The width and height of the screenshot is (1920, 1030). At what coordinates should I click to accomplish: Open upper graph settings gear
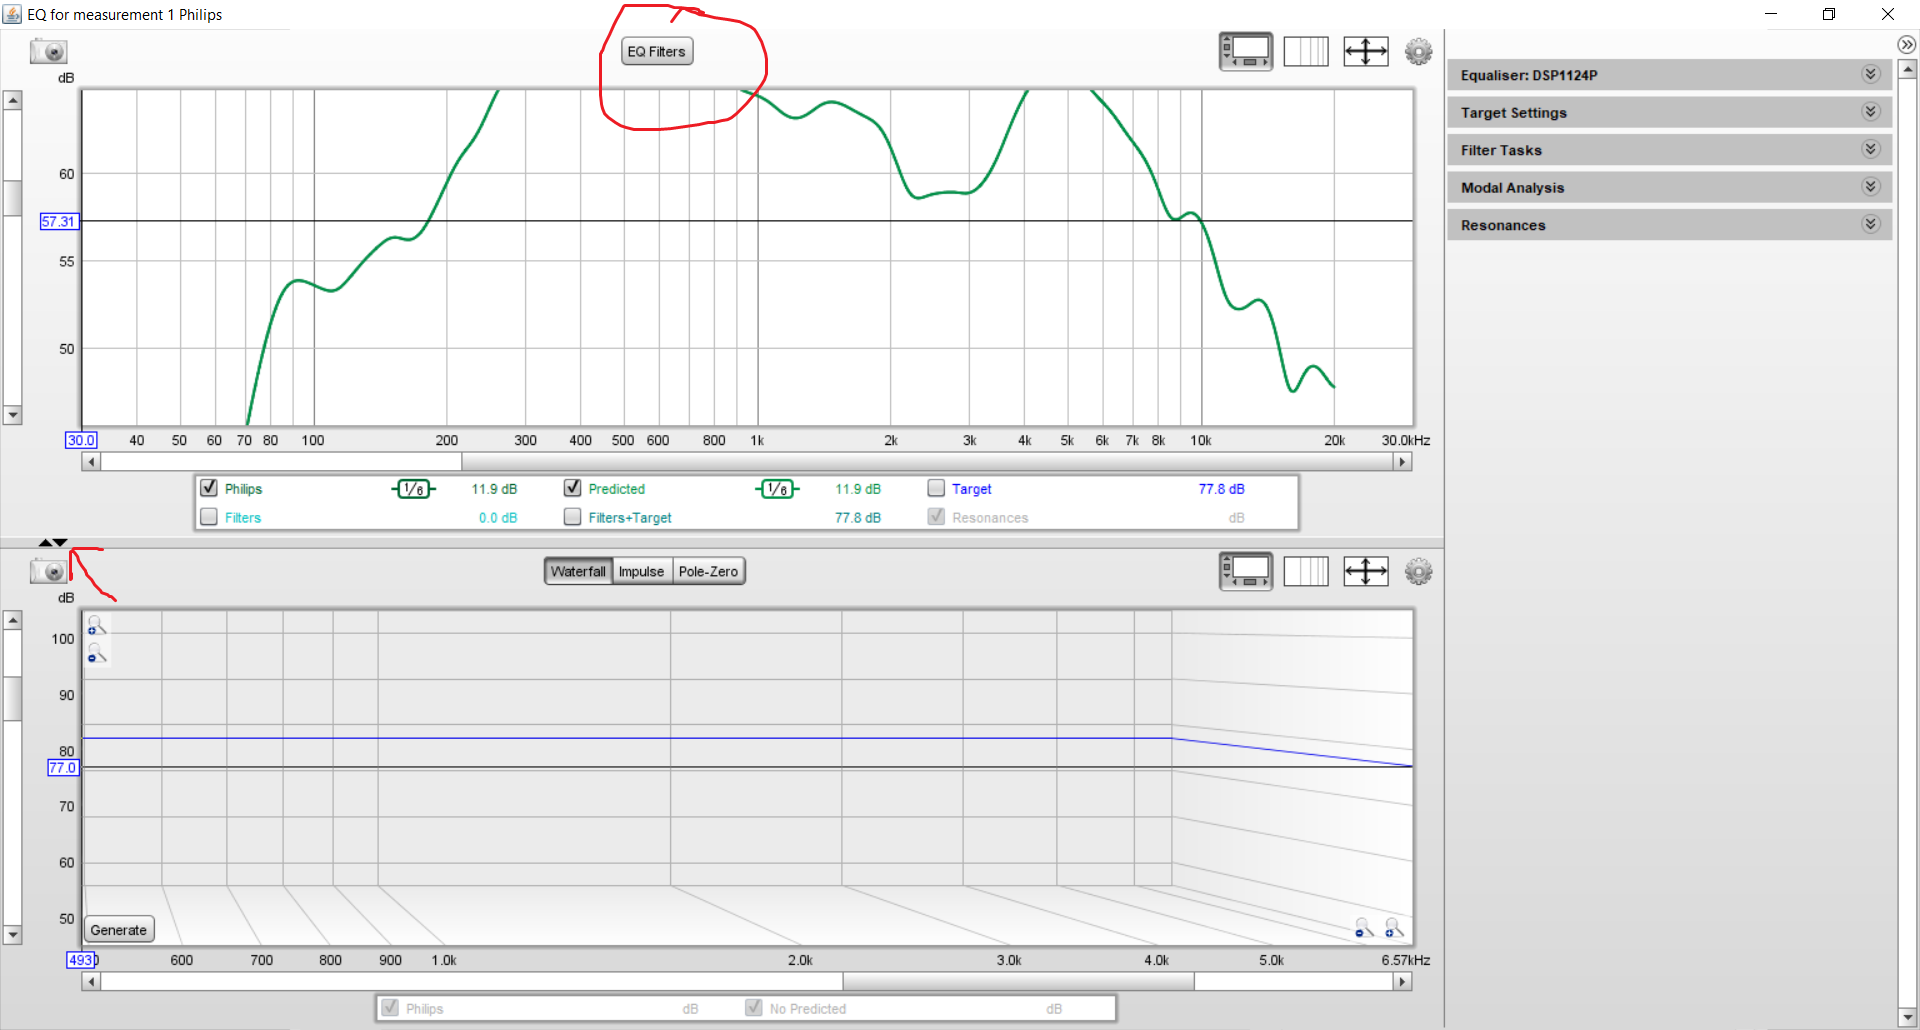coord(1418,51)
